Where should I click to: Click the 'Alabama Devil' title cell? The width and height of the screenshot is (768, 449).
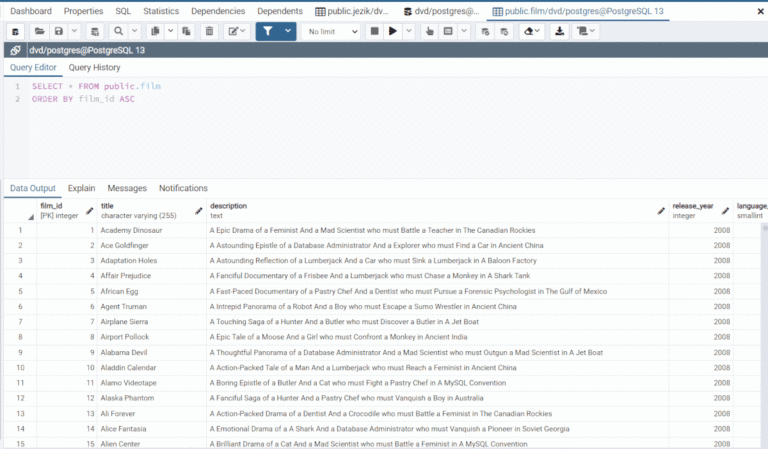point(152,353)
